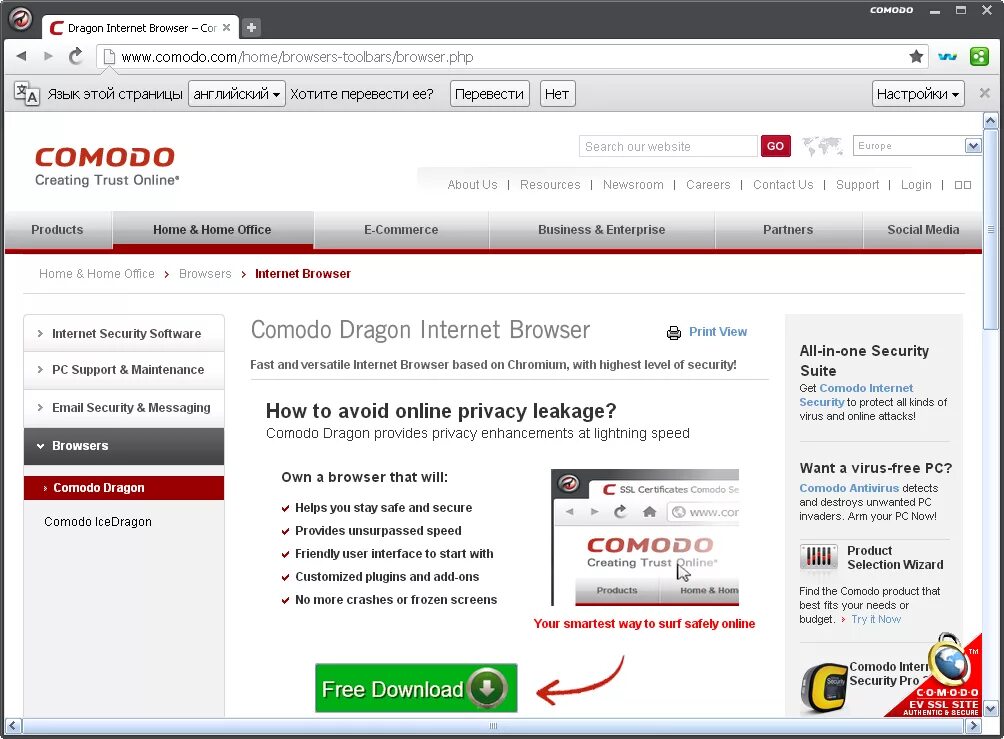Click the red GO search button

click(x=775, y=146)
